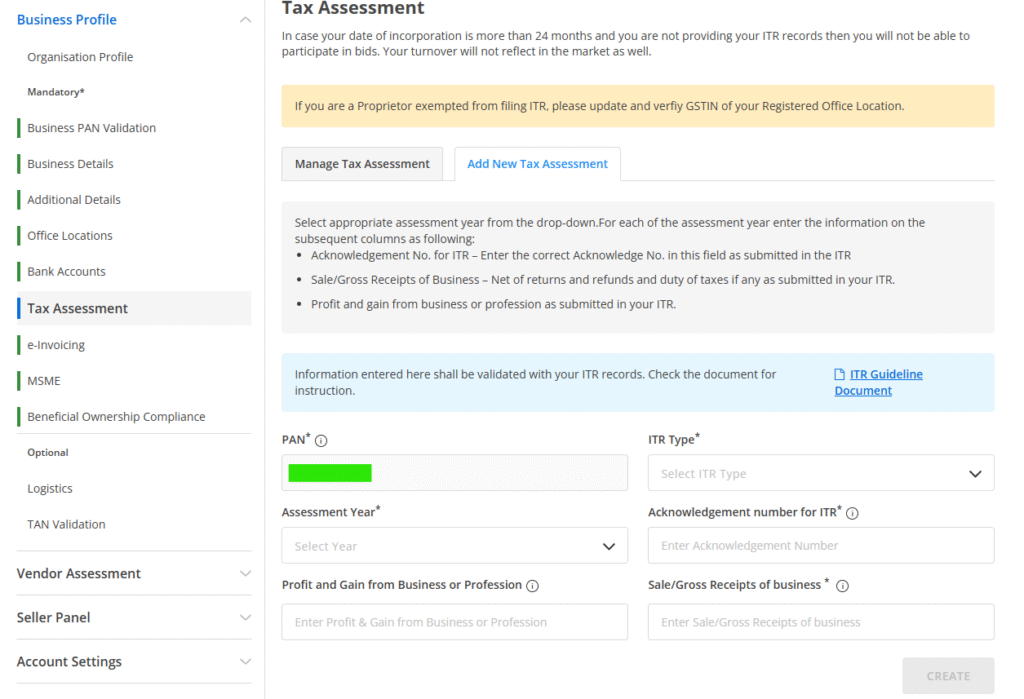Viewport: 1024px width, 699px height.
Task: Open the ITR Type dropdown
Action: pyautogui.click(x=820, y=473)
